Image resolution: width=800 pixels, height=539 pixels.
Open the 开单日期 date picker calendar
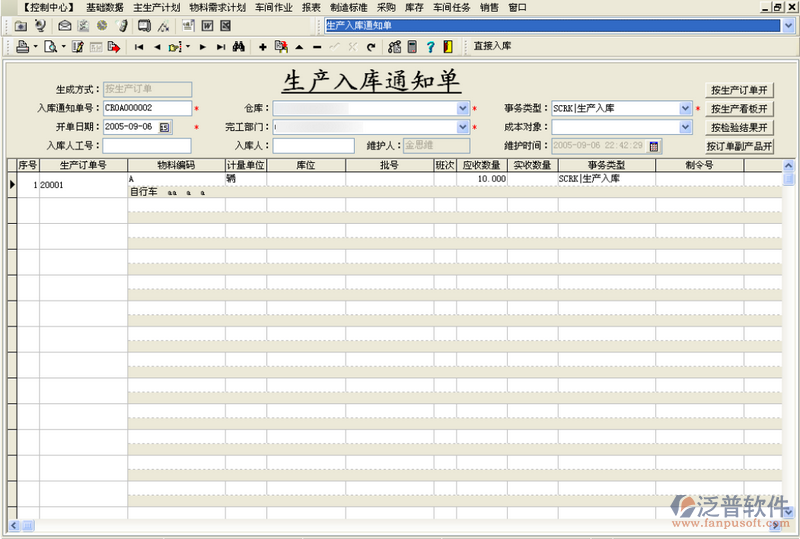[x=164, y=127]
